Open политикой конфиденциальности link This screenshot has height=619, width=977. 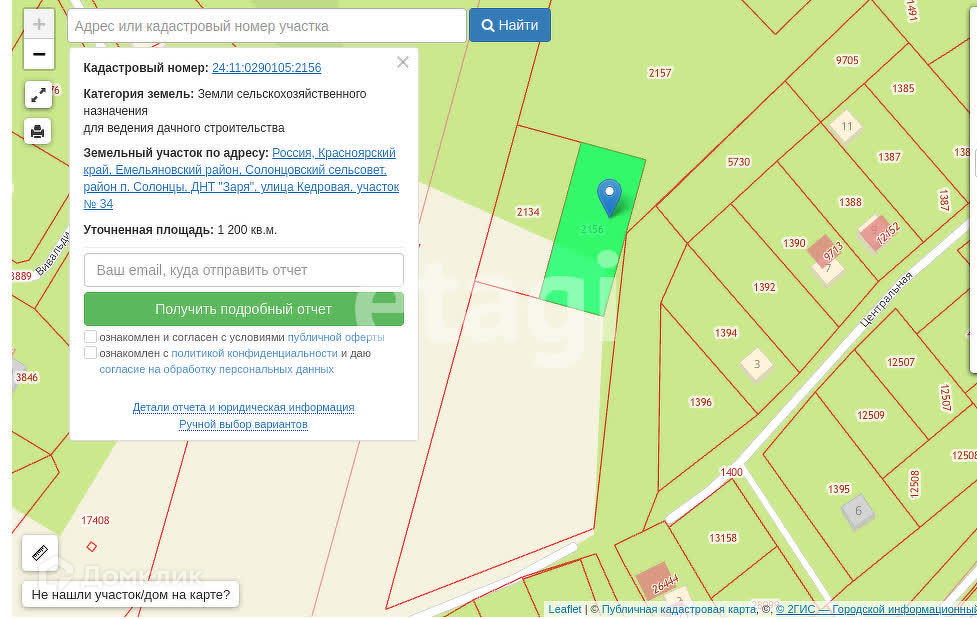coord(254,353)
